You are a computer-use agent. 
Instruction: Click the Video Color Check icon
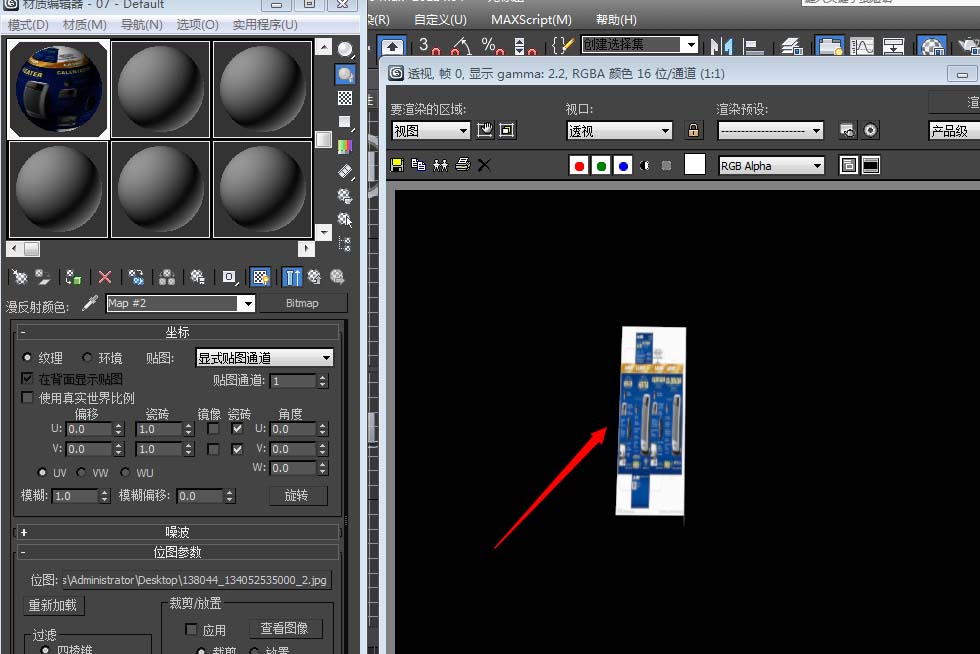coord(345,147)
